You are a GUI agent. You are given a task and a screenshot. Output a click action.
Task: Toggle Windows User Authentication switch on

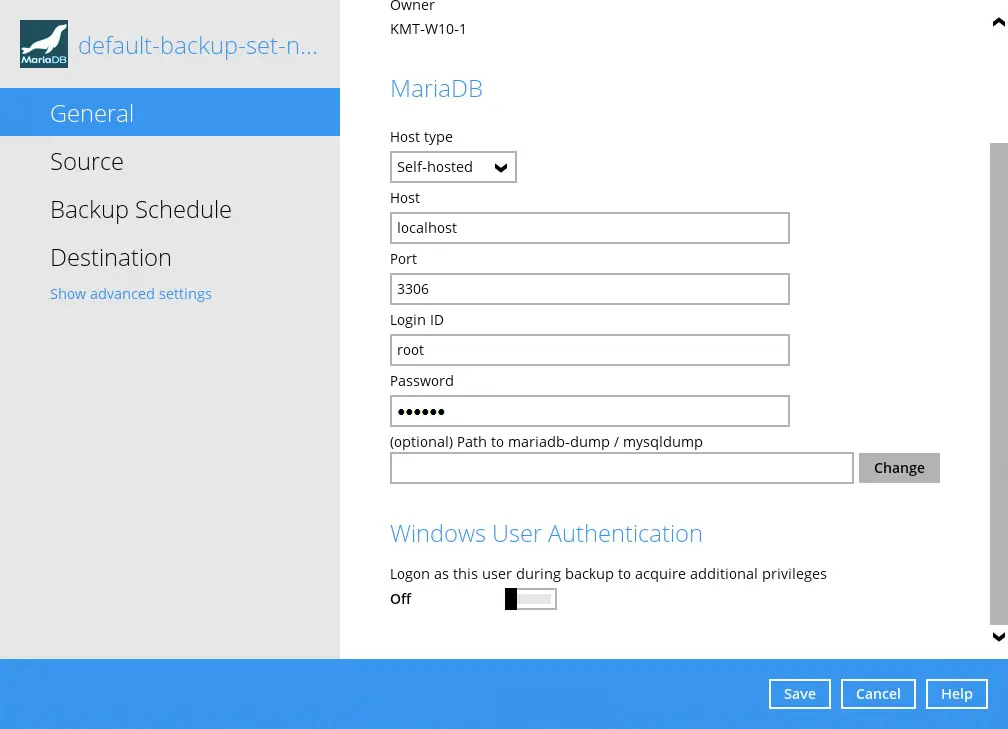click(x=530, y=599)
